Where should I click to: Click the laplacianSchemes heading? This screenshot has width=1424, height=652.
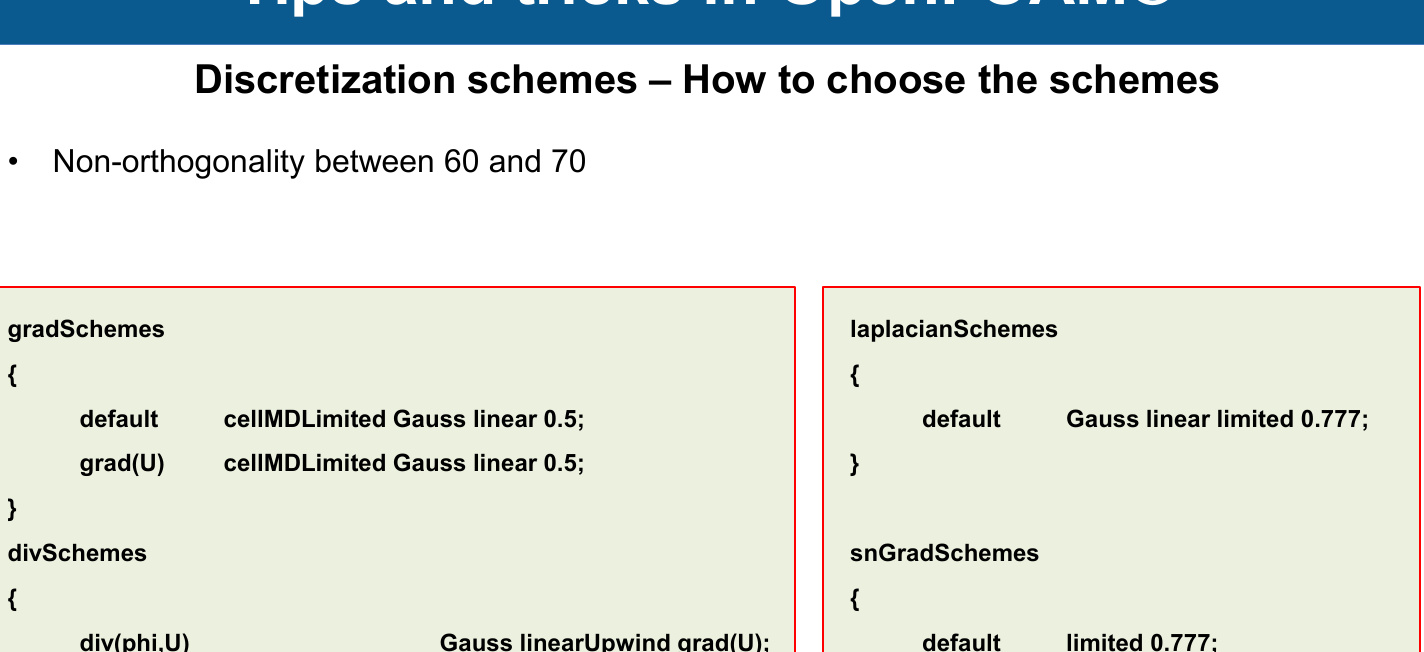point(954,329)
